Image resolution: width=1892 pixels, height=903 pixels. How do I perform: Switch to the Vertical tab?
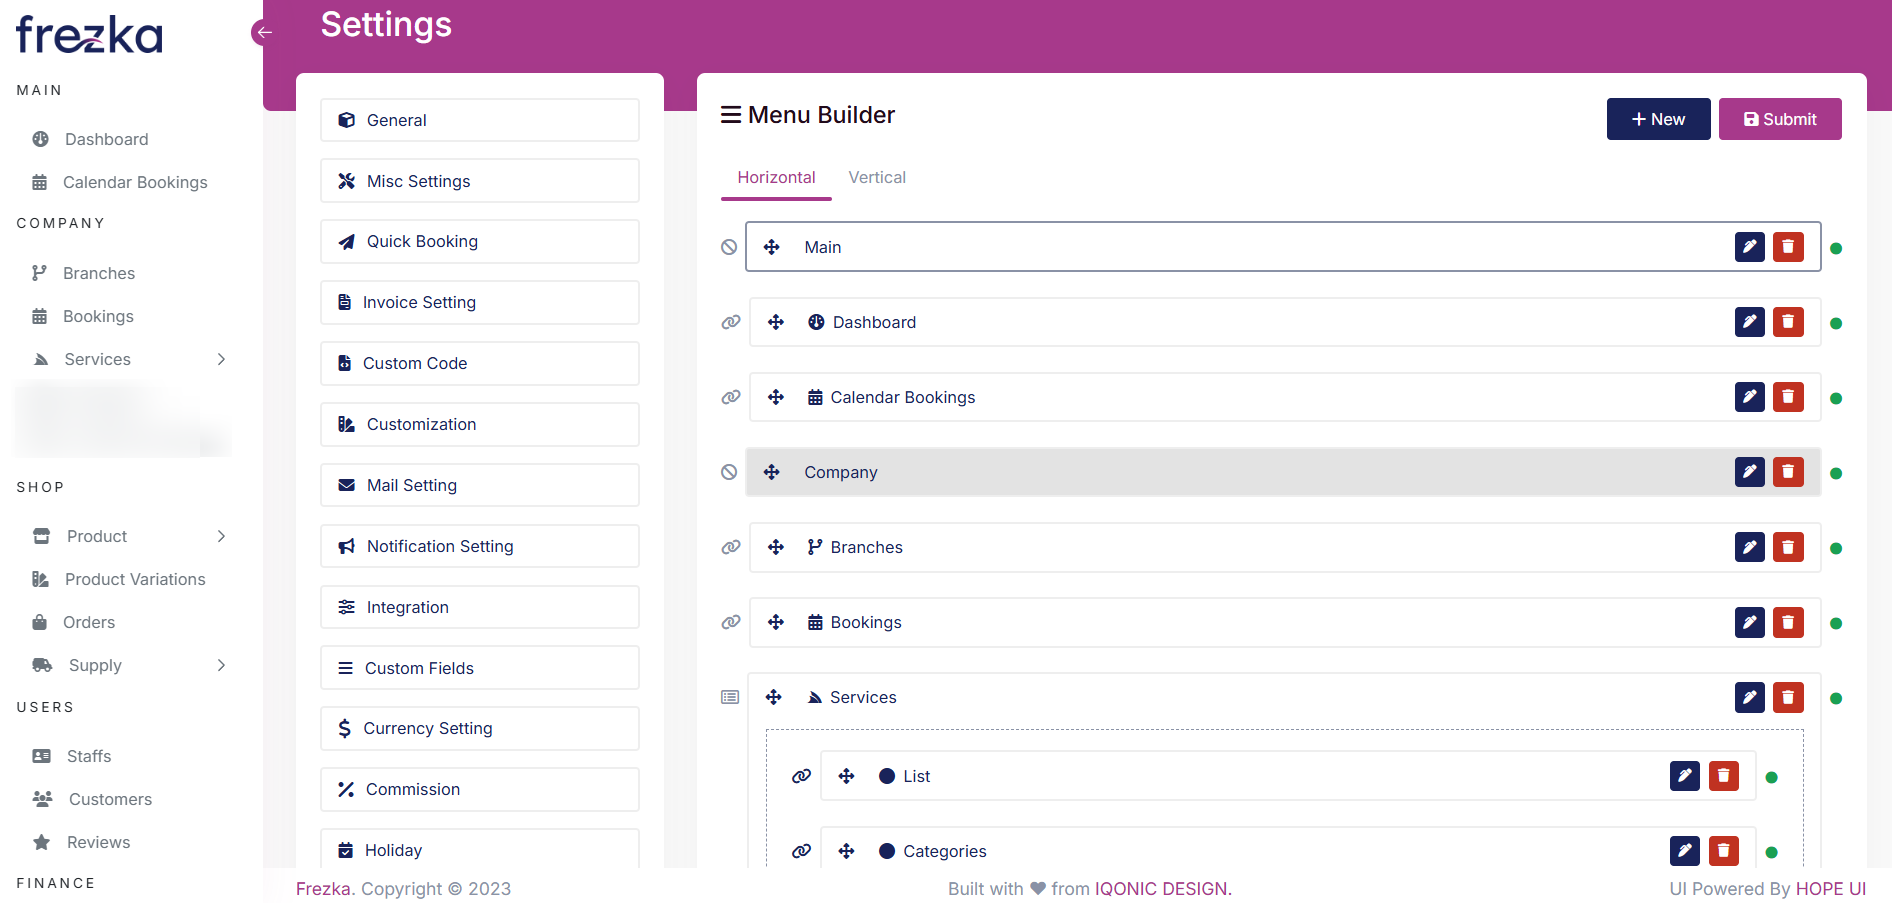click(x=877, y=177)
